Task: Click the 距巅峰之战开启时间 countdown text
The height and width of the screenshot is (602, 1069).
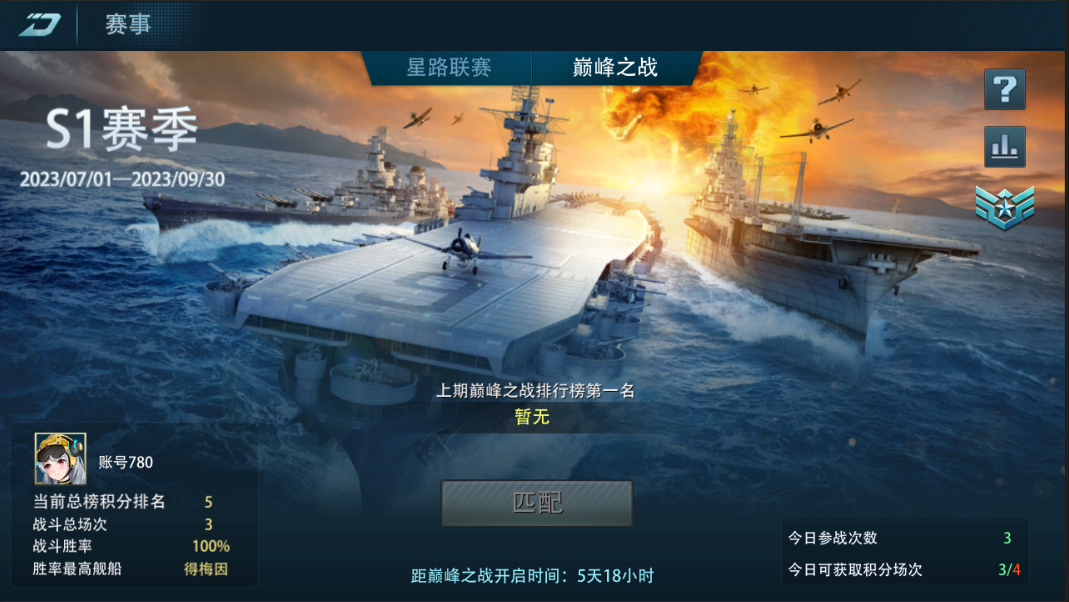Action: click(532, 576)
